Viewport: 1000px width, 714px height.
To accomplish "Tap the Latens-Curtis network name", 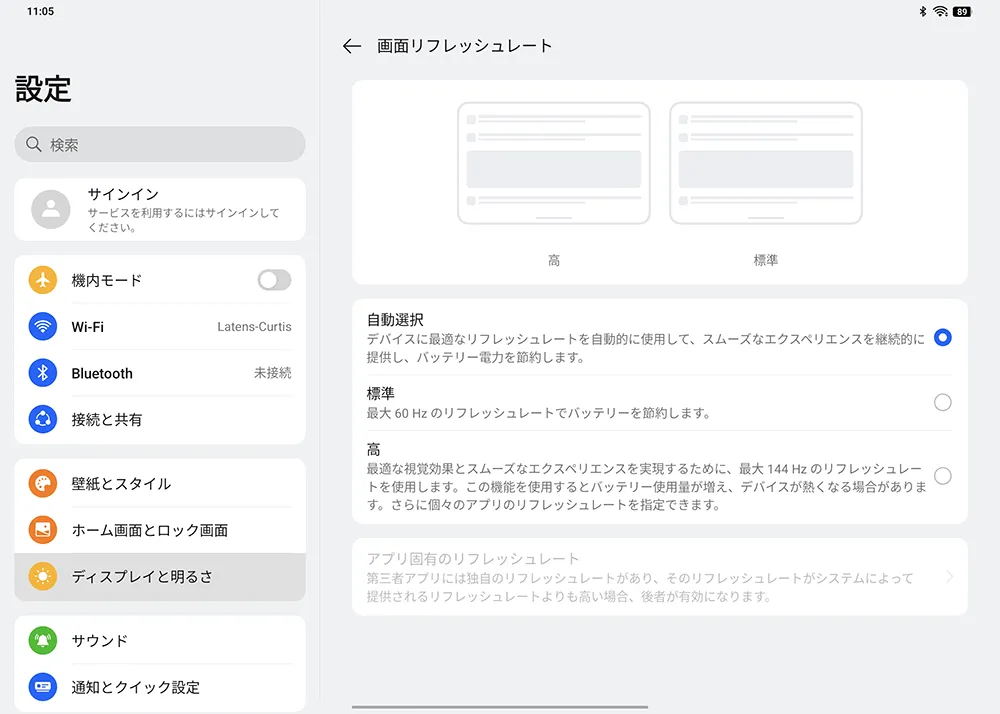I will [254, 326].
